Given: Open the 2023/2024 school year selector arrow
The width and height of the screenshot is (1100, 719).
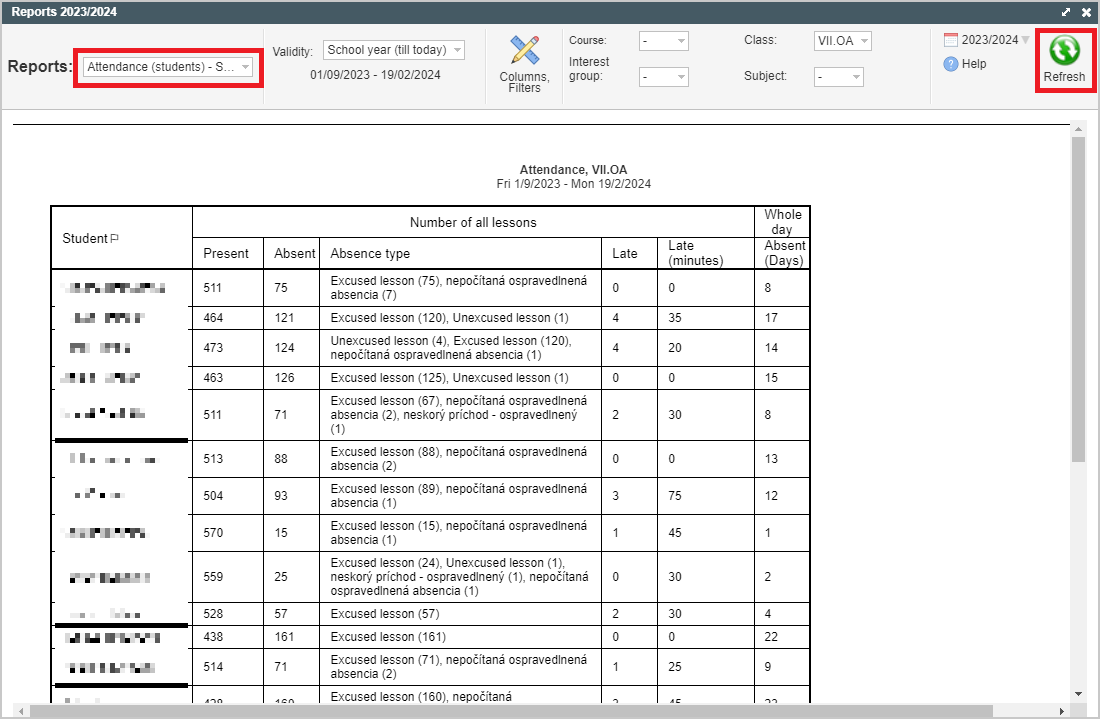Looking at the screenshot, I should coord(1025,40).
